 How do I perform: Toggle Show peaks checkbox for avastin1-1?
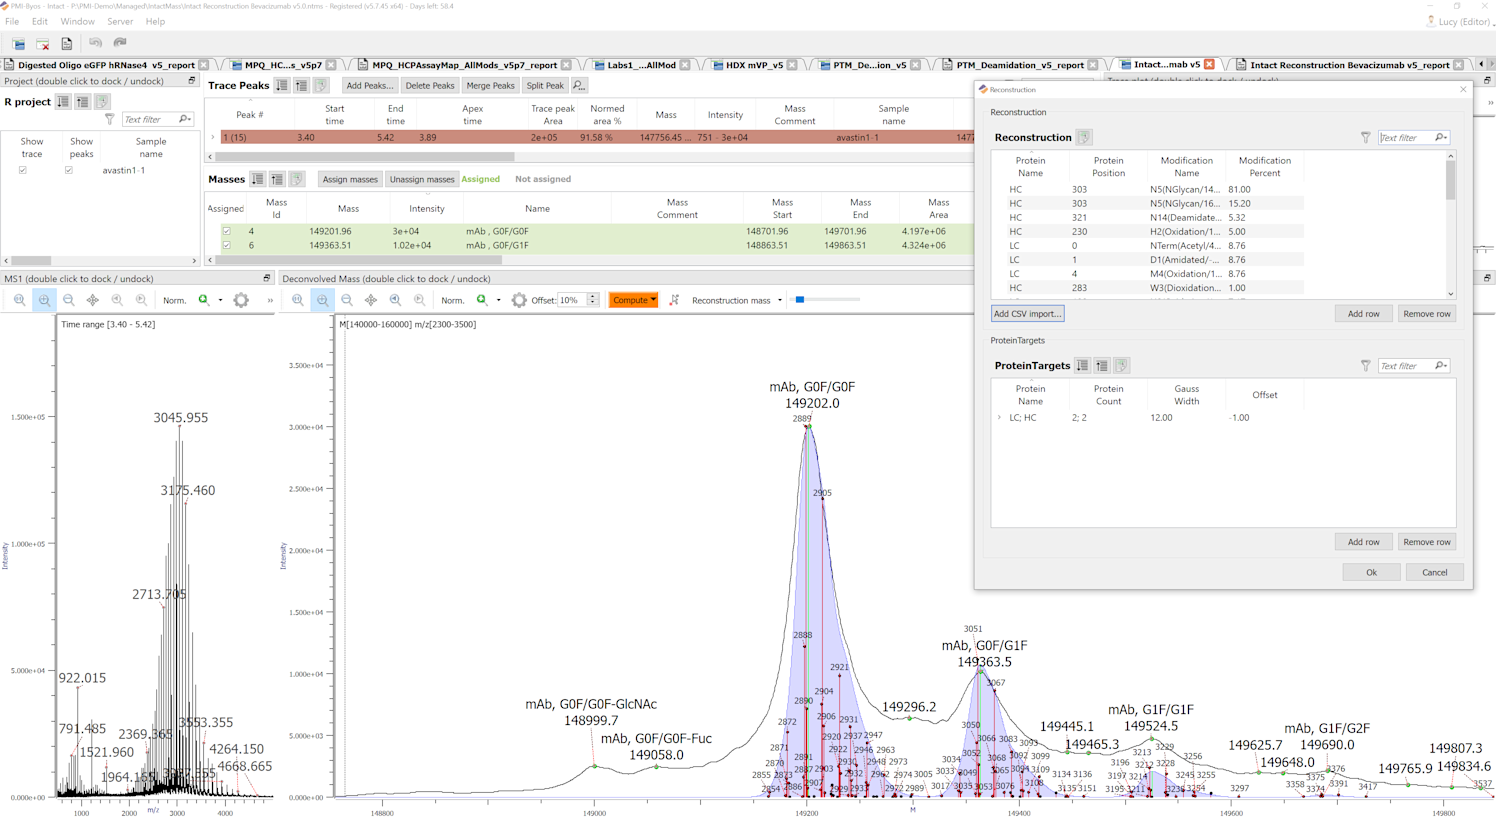(x=69, y=170)
